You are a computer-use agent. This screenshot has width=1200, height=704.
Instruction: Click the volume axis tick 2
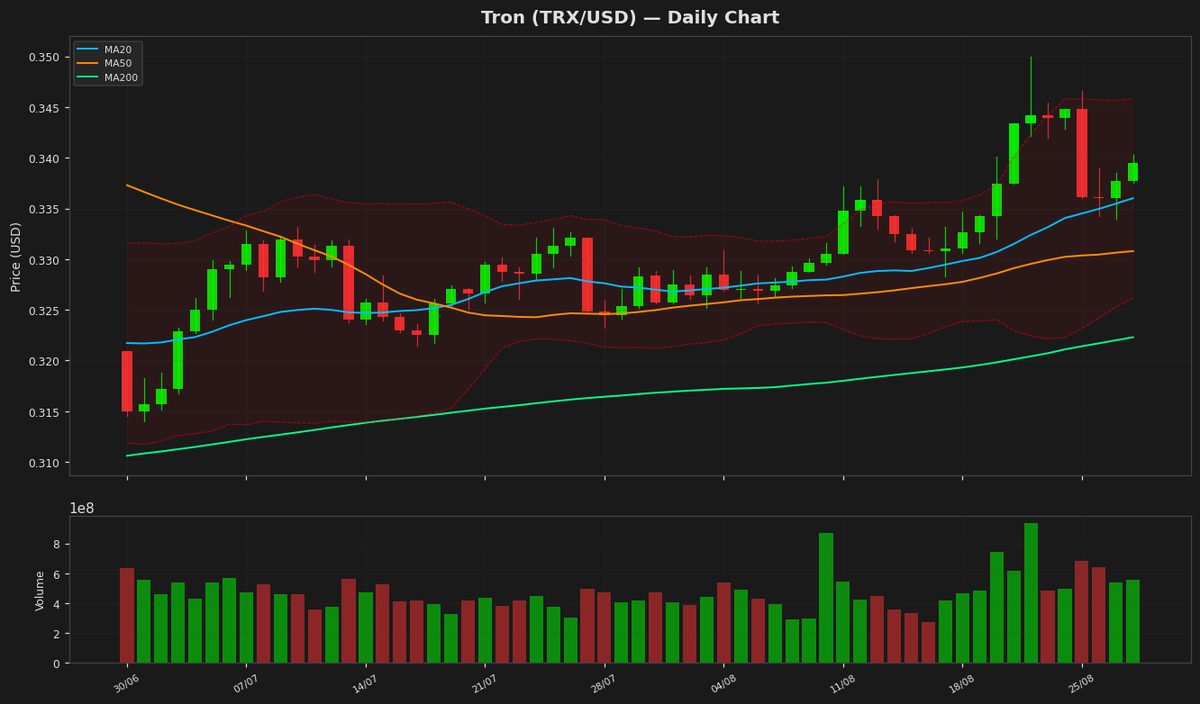(x=56, y=634)
